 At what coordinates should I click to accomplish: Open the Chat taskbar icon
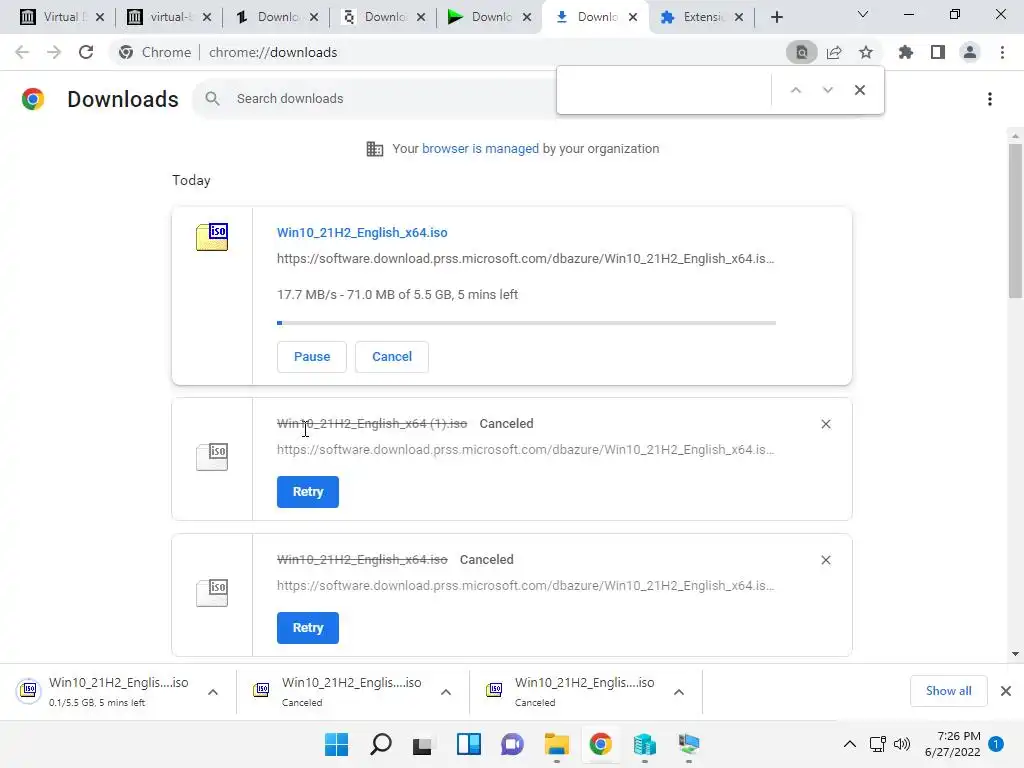513,744
